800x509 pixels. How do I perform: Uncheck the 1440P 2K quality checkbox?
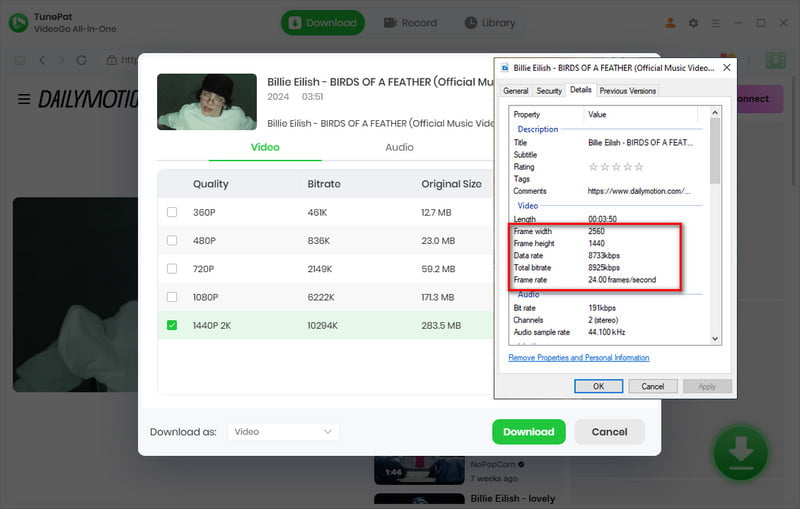(x=172, y=325)
